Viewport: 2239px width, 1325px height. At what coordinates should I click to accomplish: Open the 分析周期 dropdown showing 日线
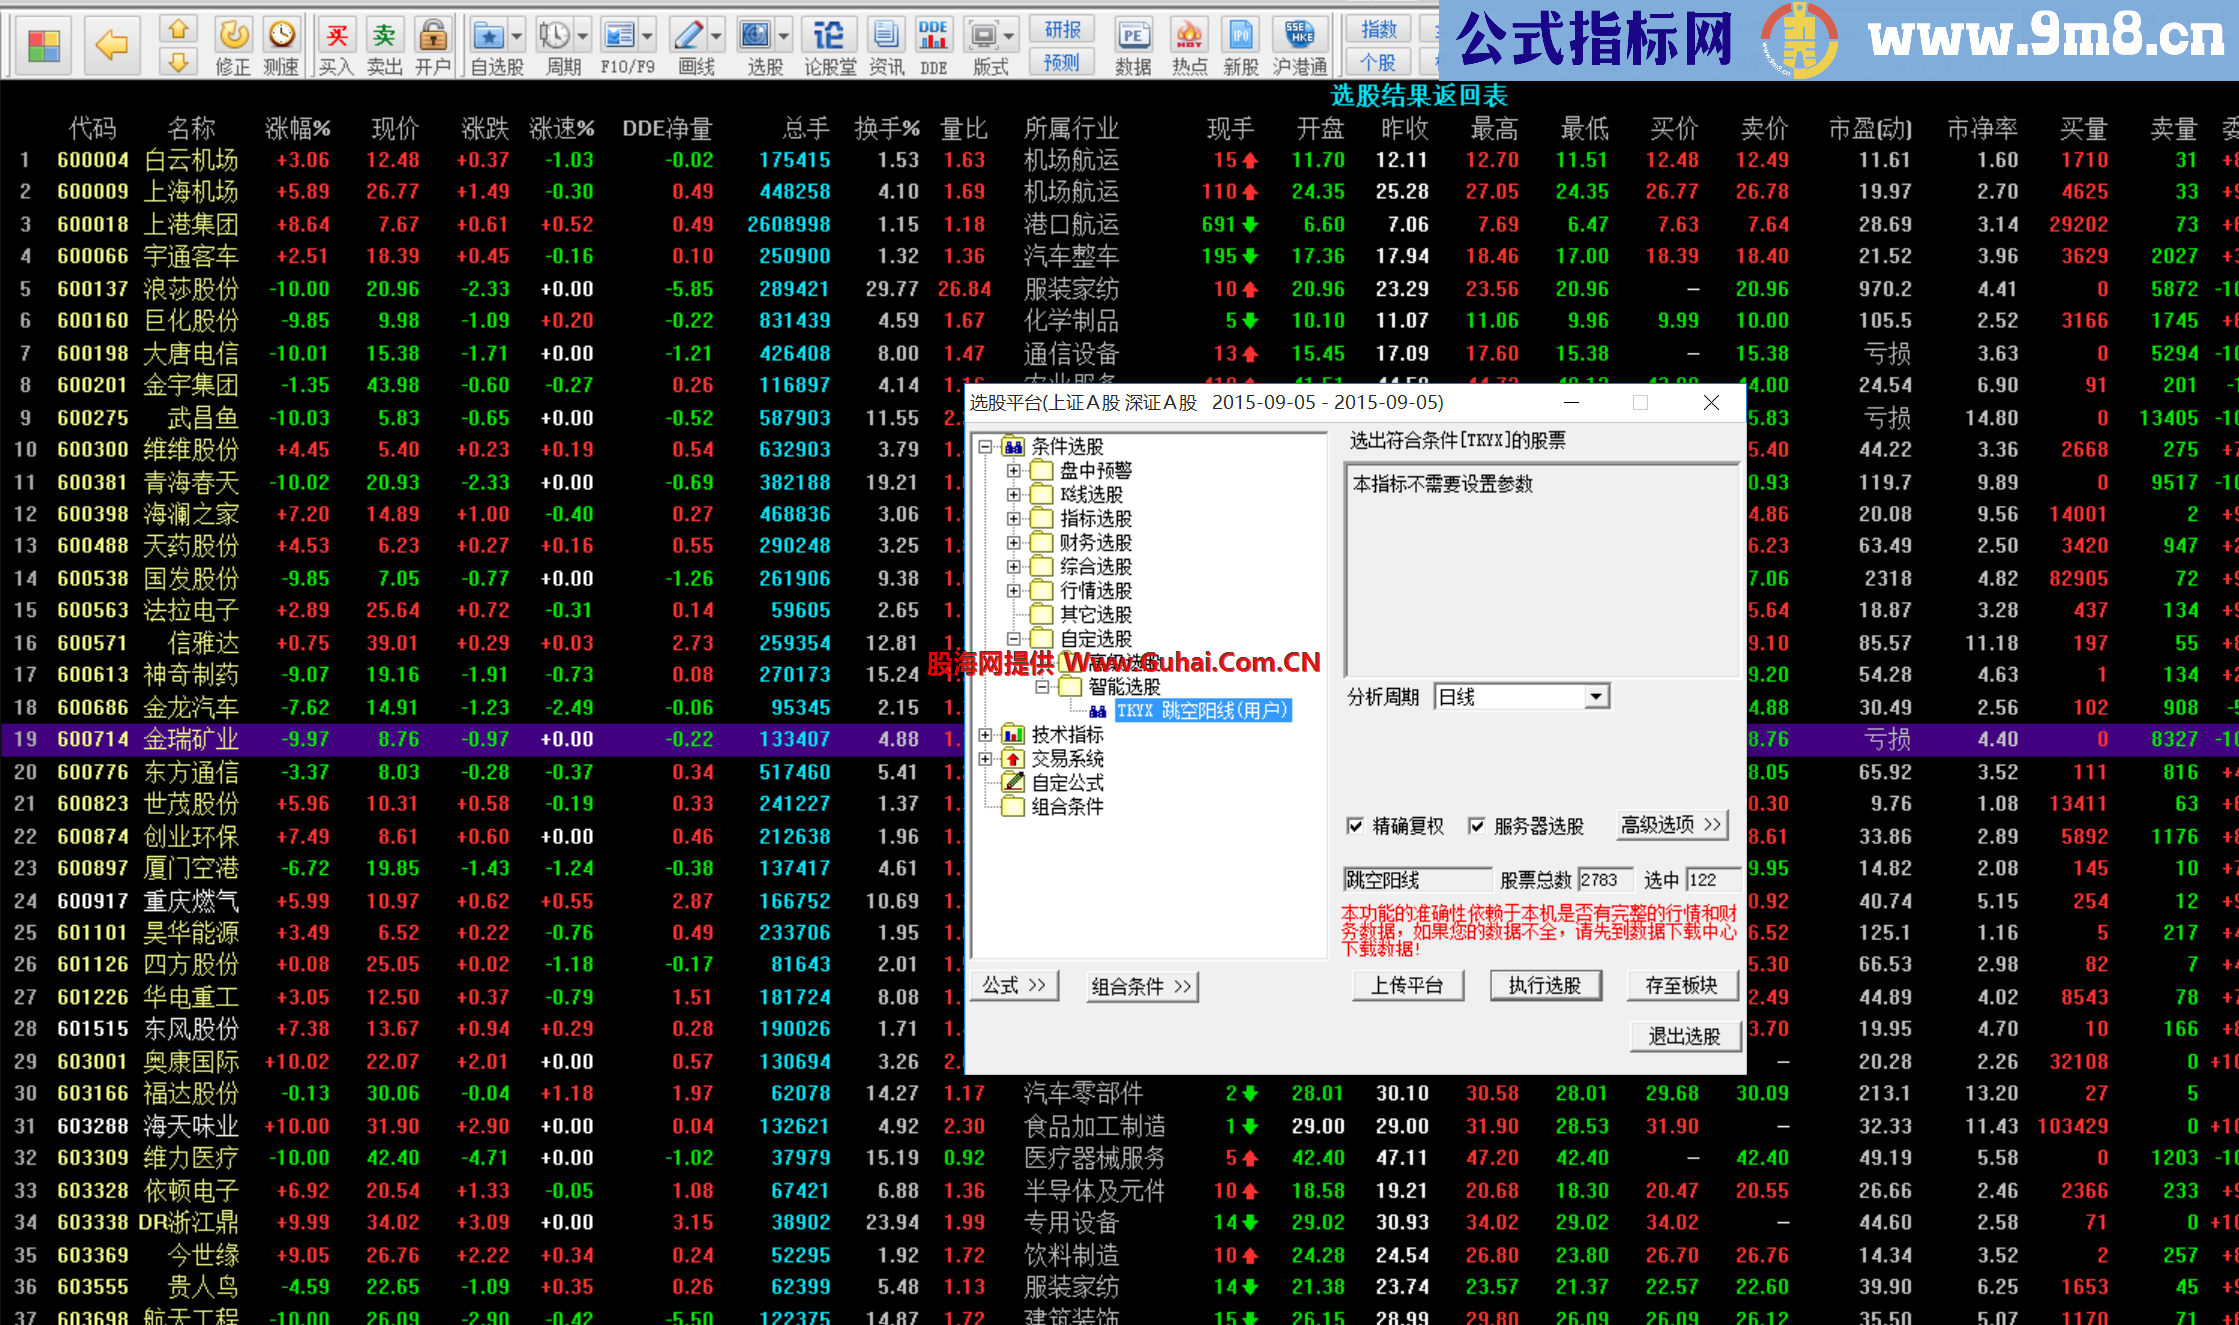click(x=1597, y=696)
